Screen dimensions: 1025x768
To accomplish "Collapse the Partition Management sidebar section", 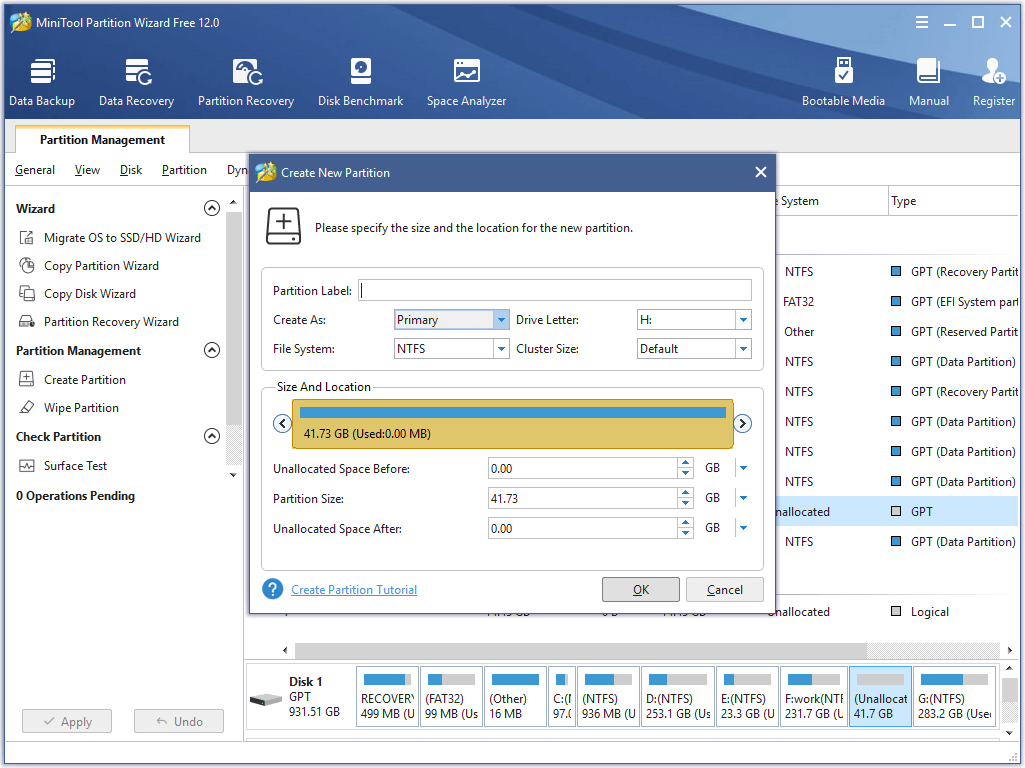I will click(x=212, y=350).
